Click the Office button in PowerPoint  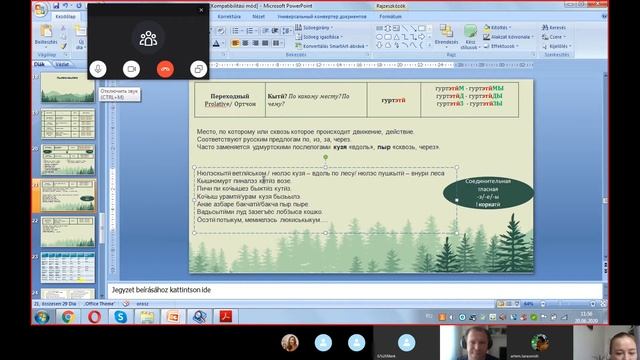(41, 9)
